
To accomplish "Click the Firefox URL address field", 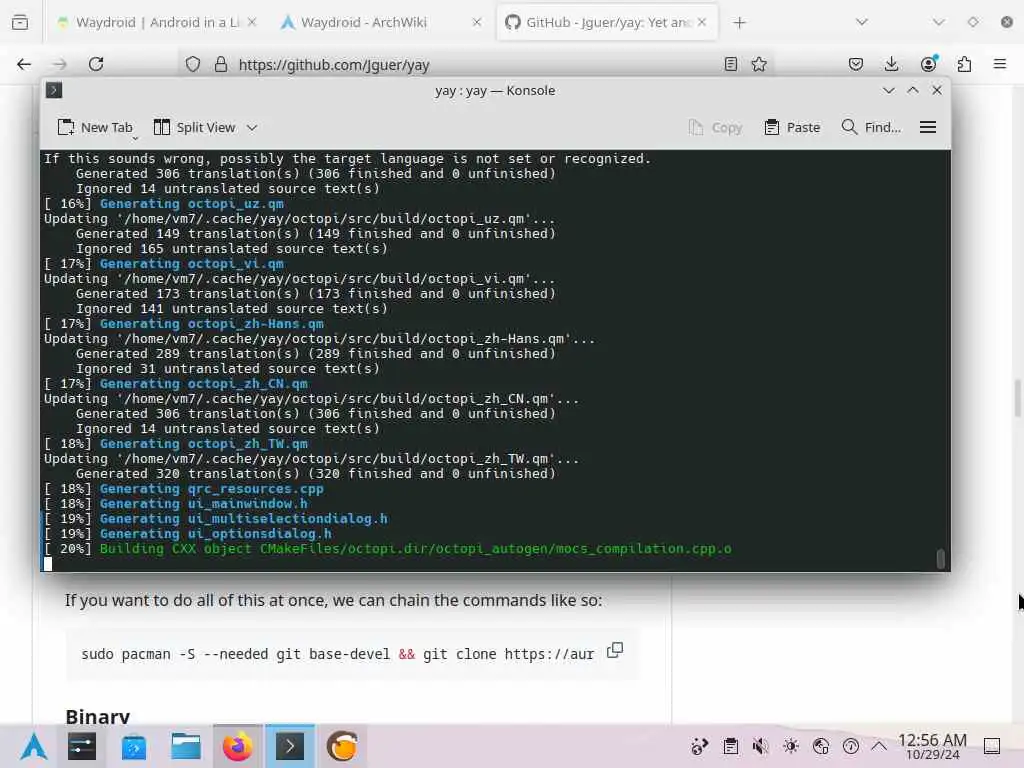I will click(x=477, y=65).
